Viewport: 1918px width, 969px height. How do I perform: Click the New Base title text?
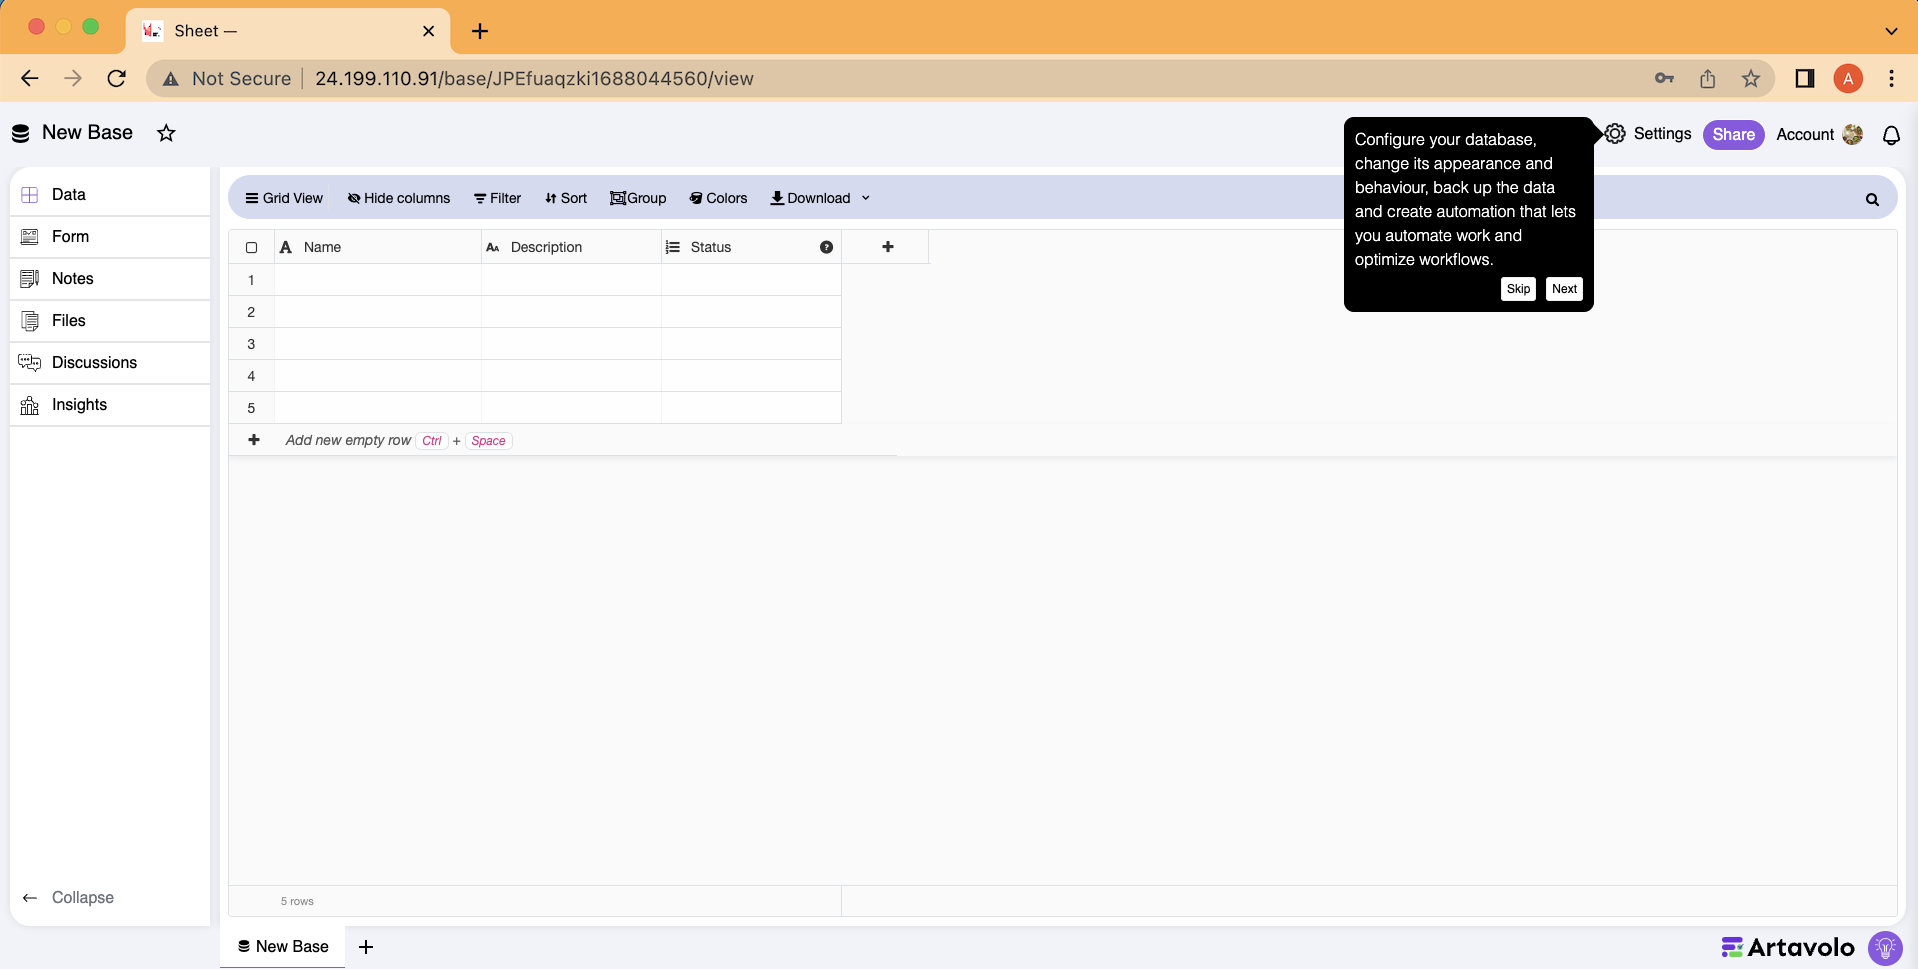(87, 133)
